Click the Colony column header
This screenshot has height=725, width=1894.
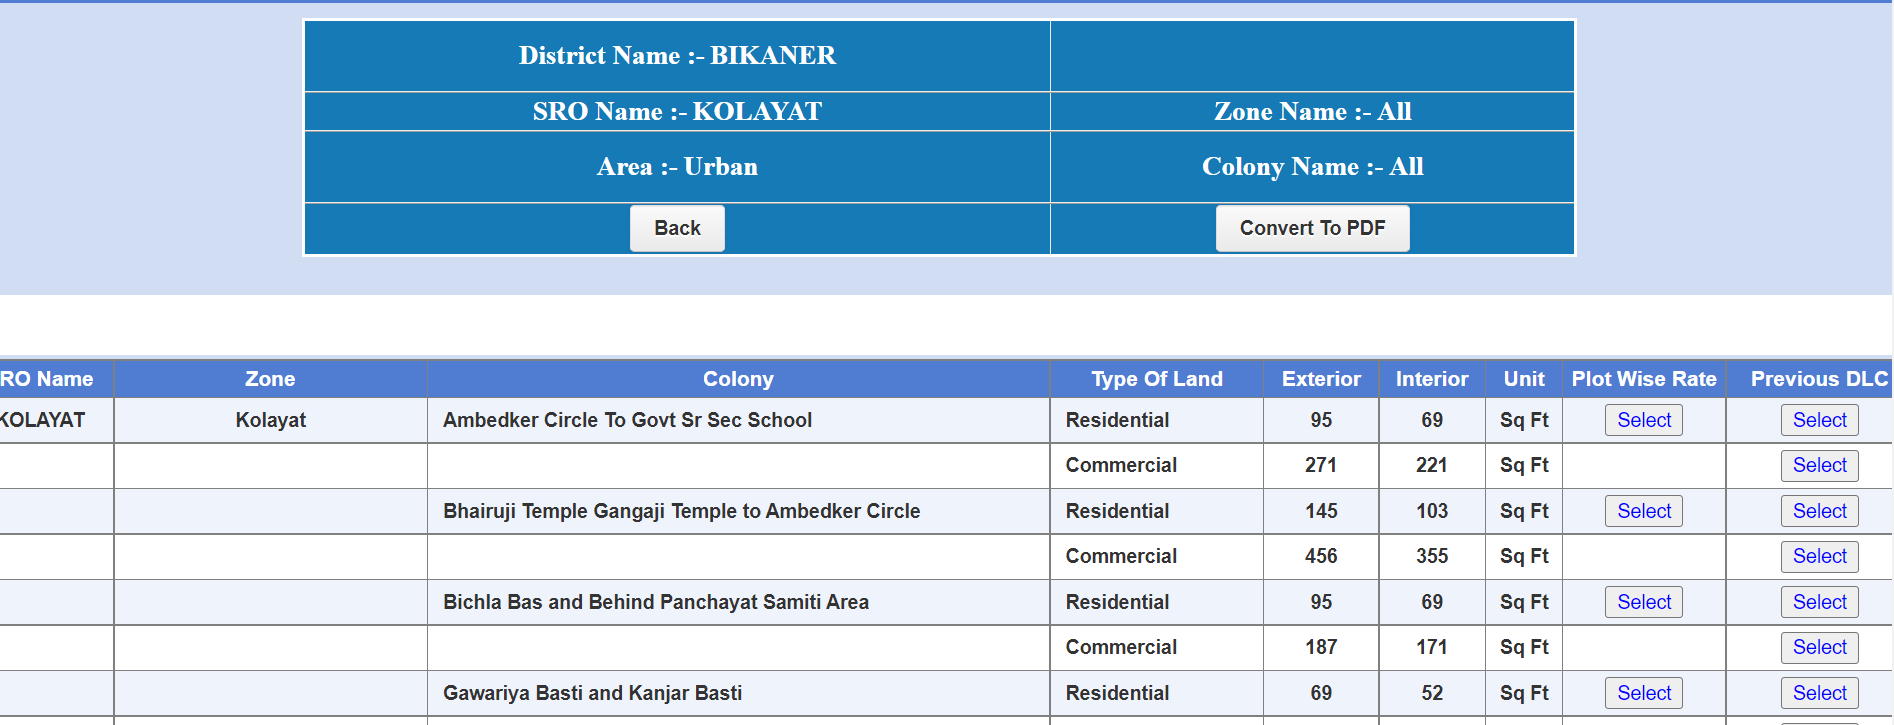click(x=738, y=379)
